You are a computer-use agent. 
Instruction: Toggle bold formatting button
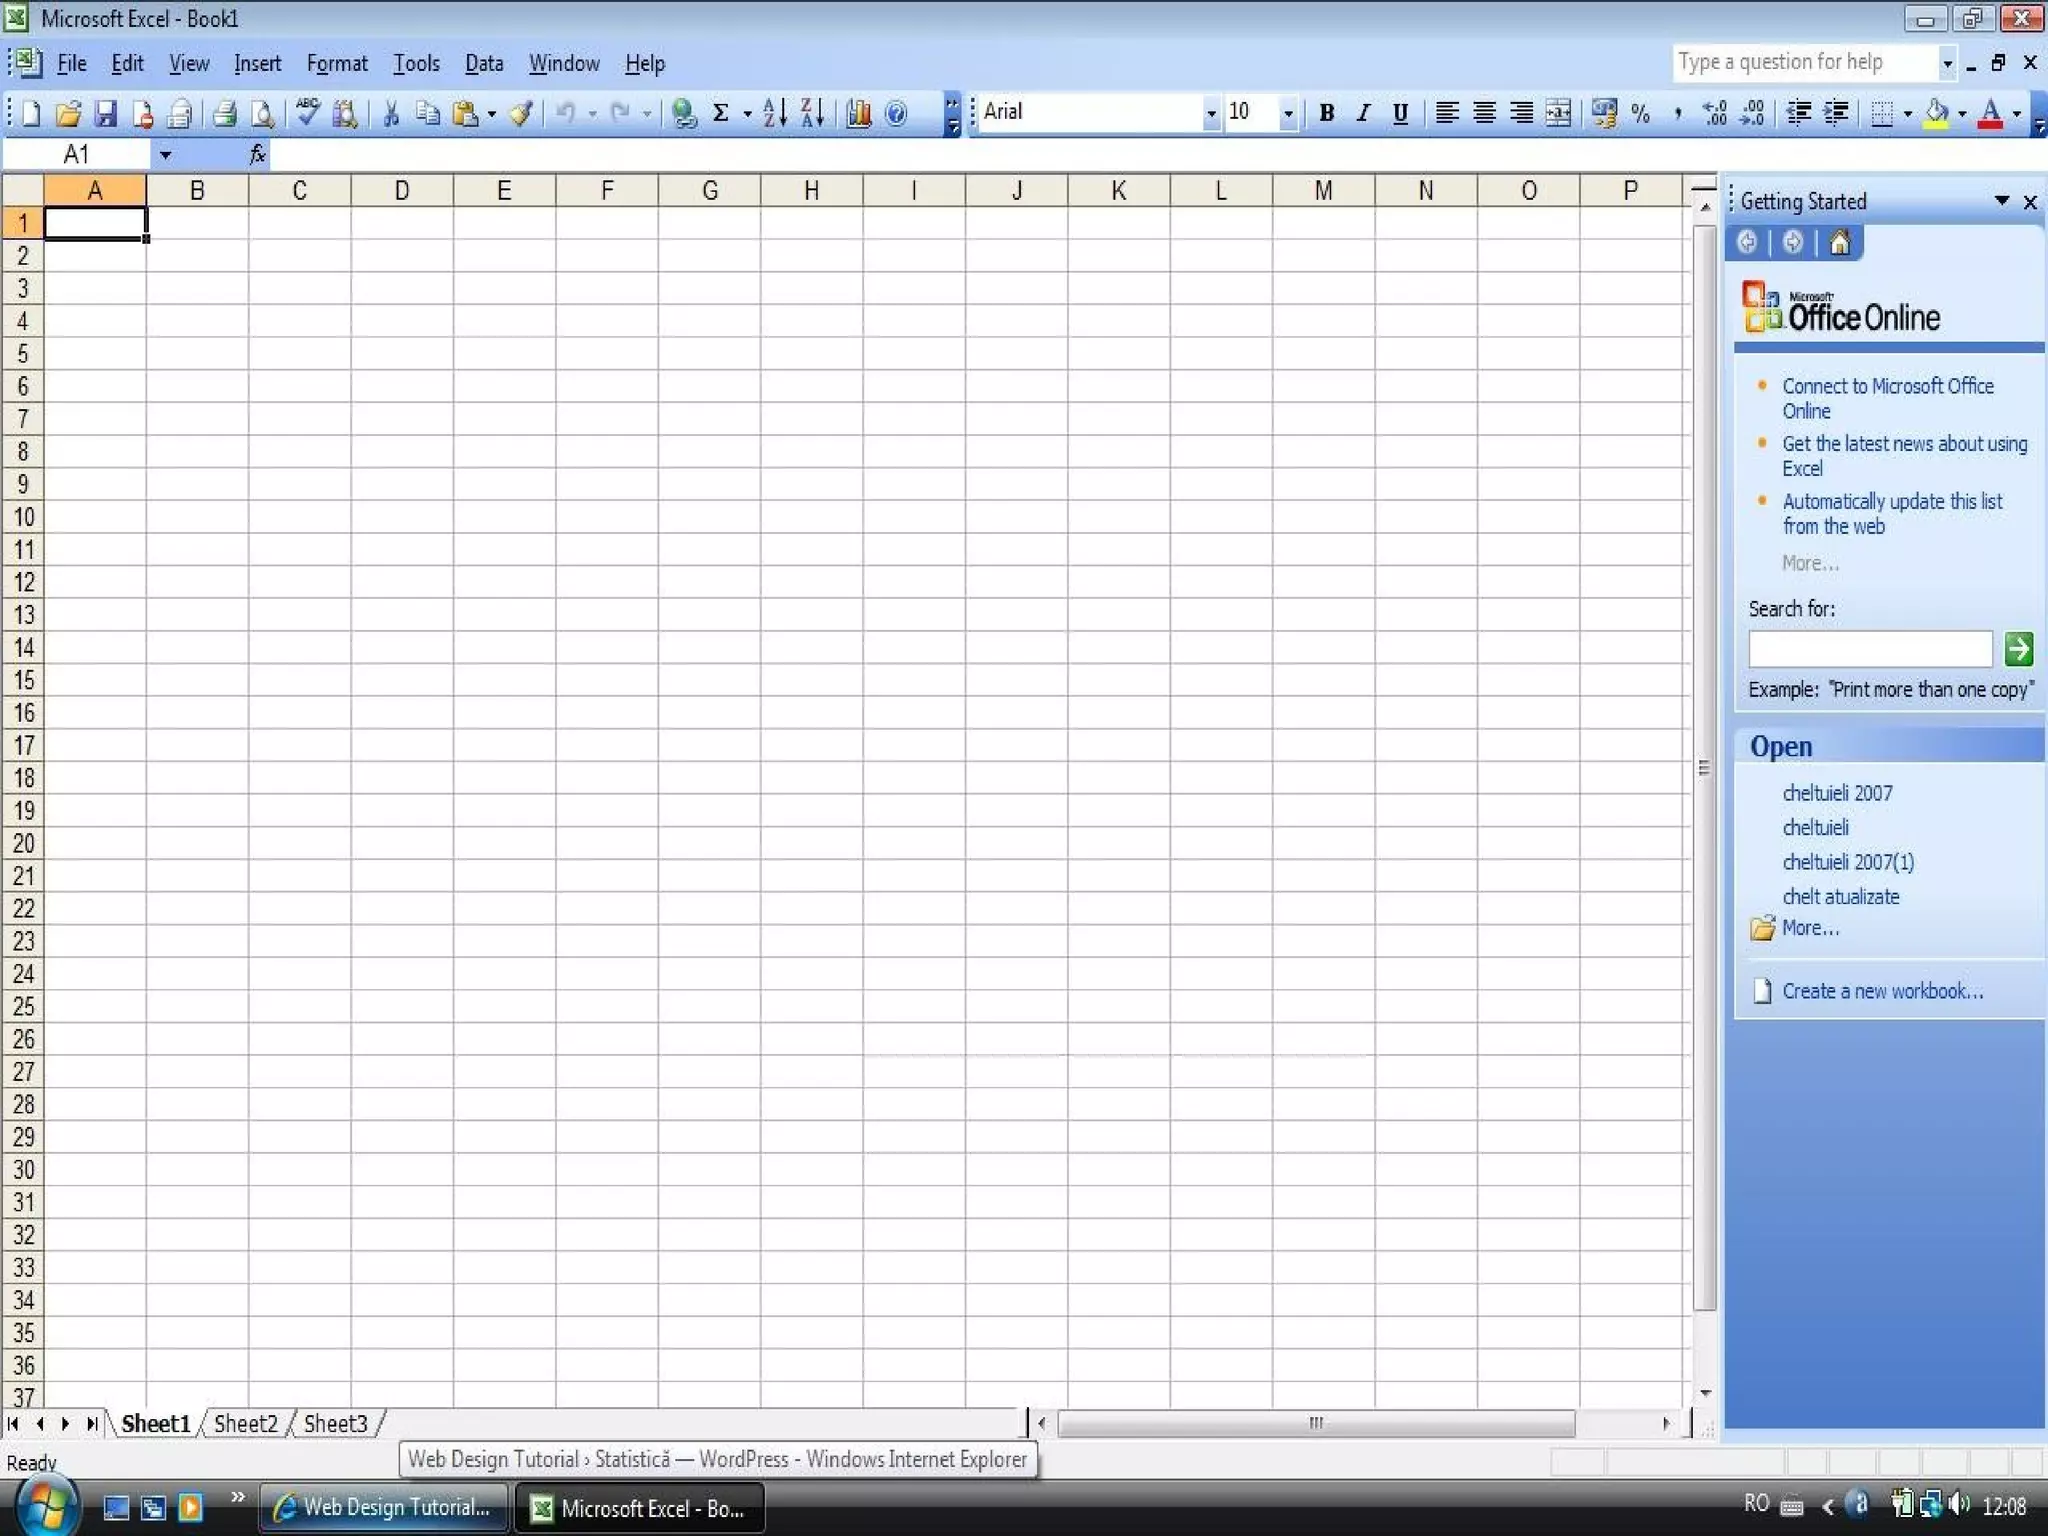click(x=1326, y=113)
